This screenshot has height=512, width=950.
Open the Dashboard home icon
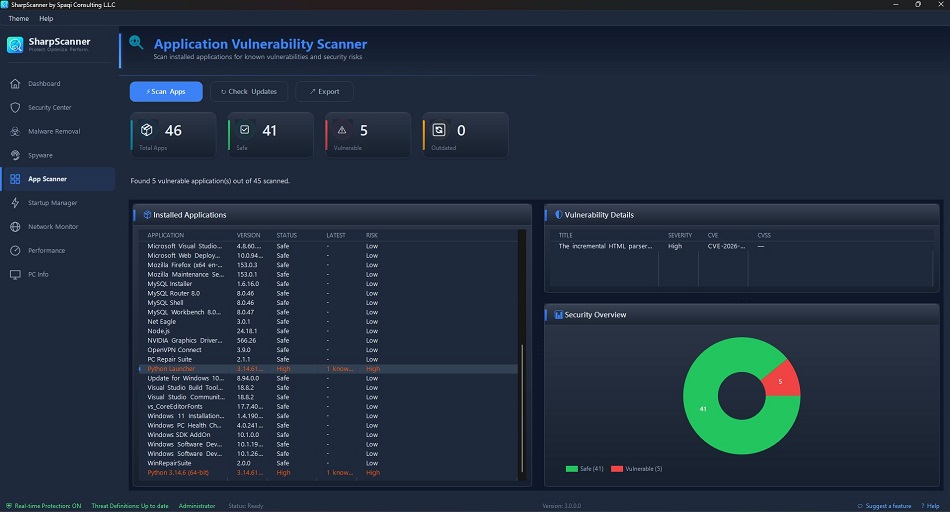[15, 84]
